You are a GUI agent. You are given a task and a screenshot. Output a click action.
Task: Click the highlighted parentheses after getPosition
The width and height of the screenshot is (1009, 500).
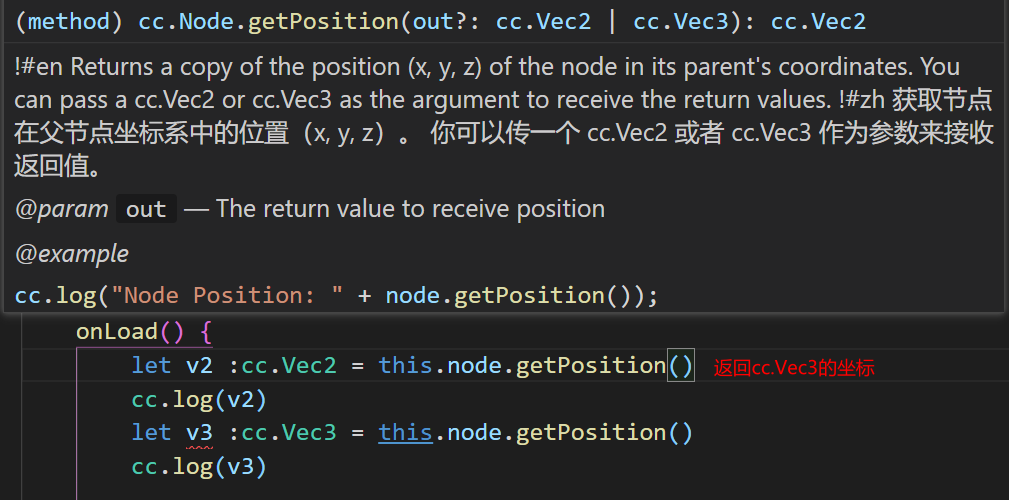point(680,366)
